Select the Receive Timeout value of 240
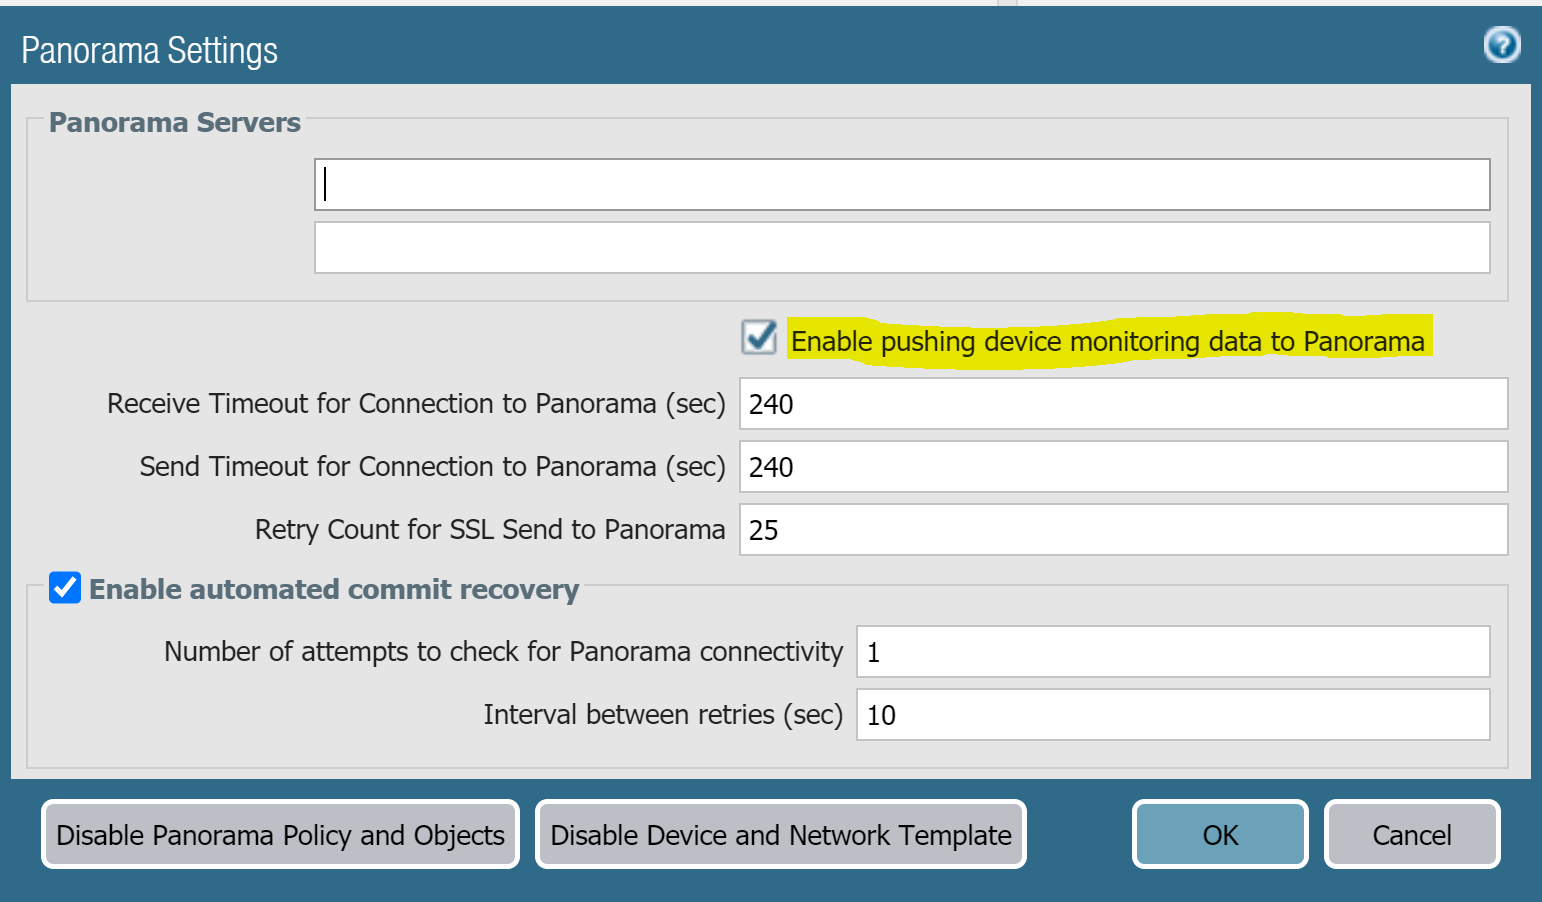The width and height of the screenshot is (1542, 902). pos(1122,404)
